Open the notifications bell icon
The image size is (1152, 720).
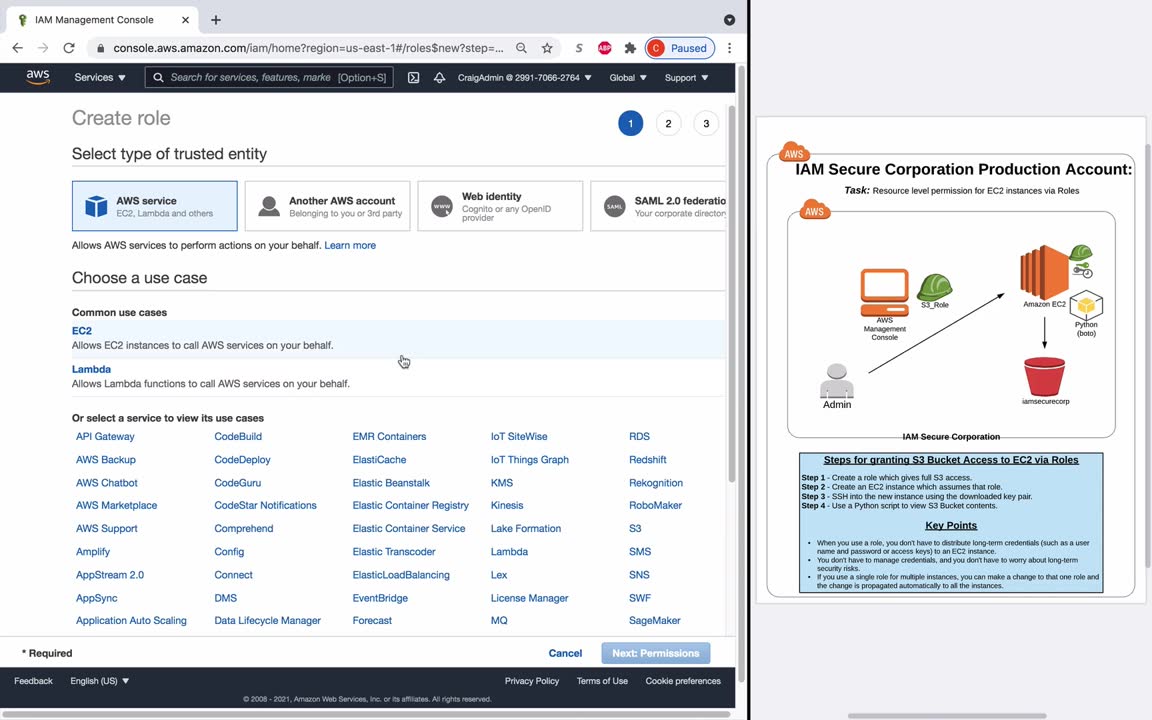tap(439, 77)
